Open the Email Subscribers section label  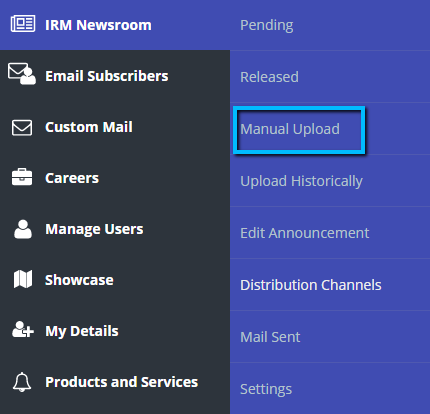[107, 76]
